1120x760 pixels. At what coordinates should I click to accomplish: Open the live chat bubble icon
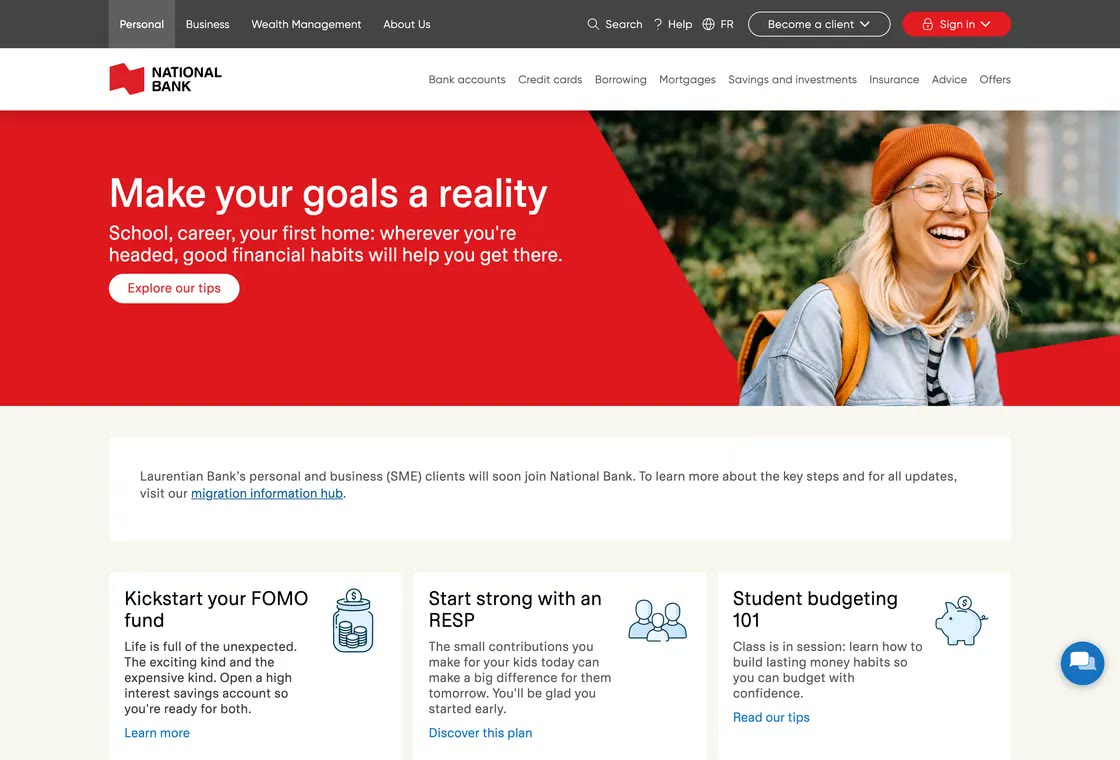[x=1082, y=663]
